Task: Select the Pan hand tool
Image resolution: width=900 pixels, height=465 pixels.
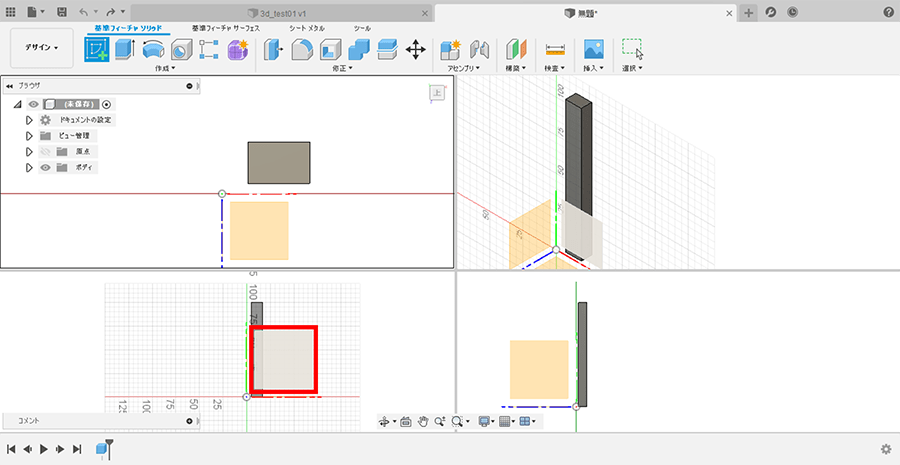Action: (x=423, y=422)
